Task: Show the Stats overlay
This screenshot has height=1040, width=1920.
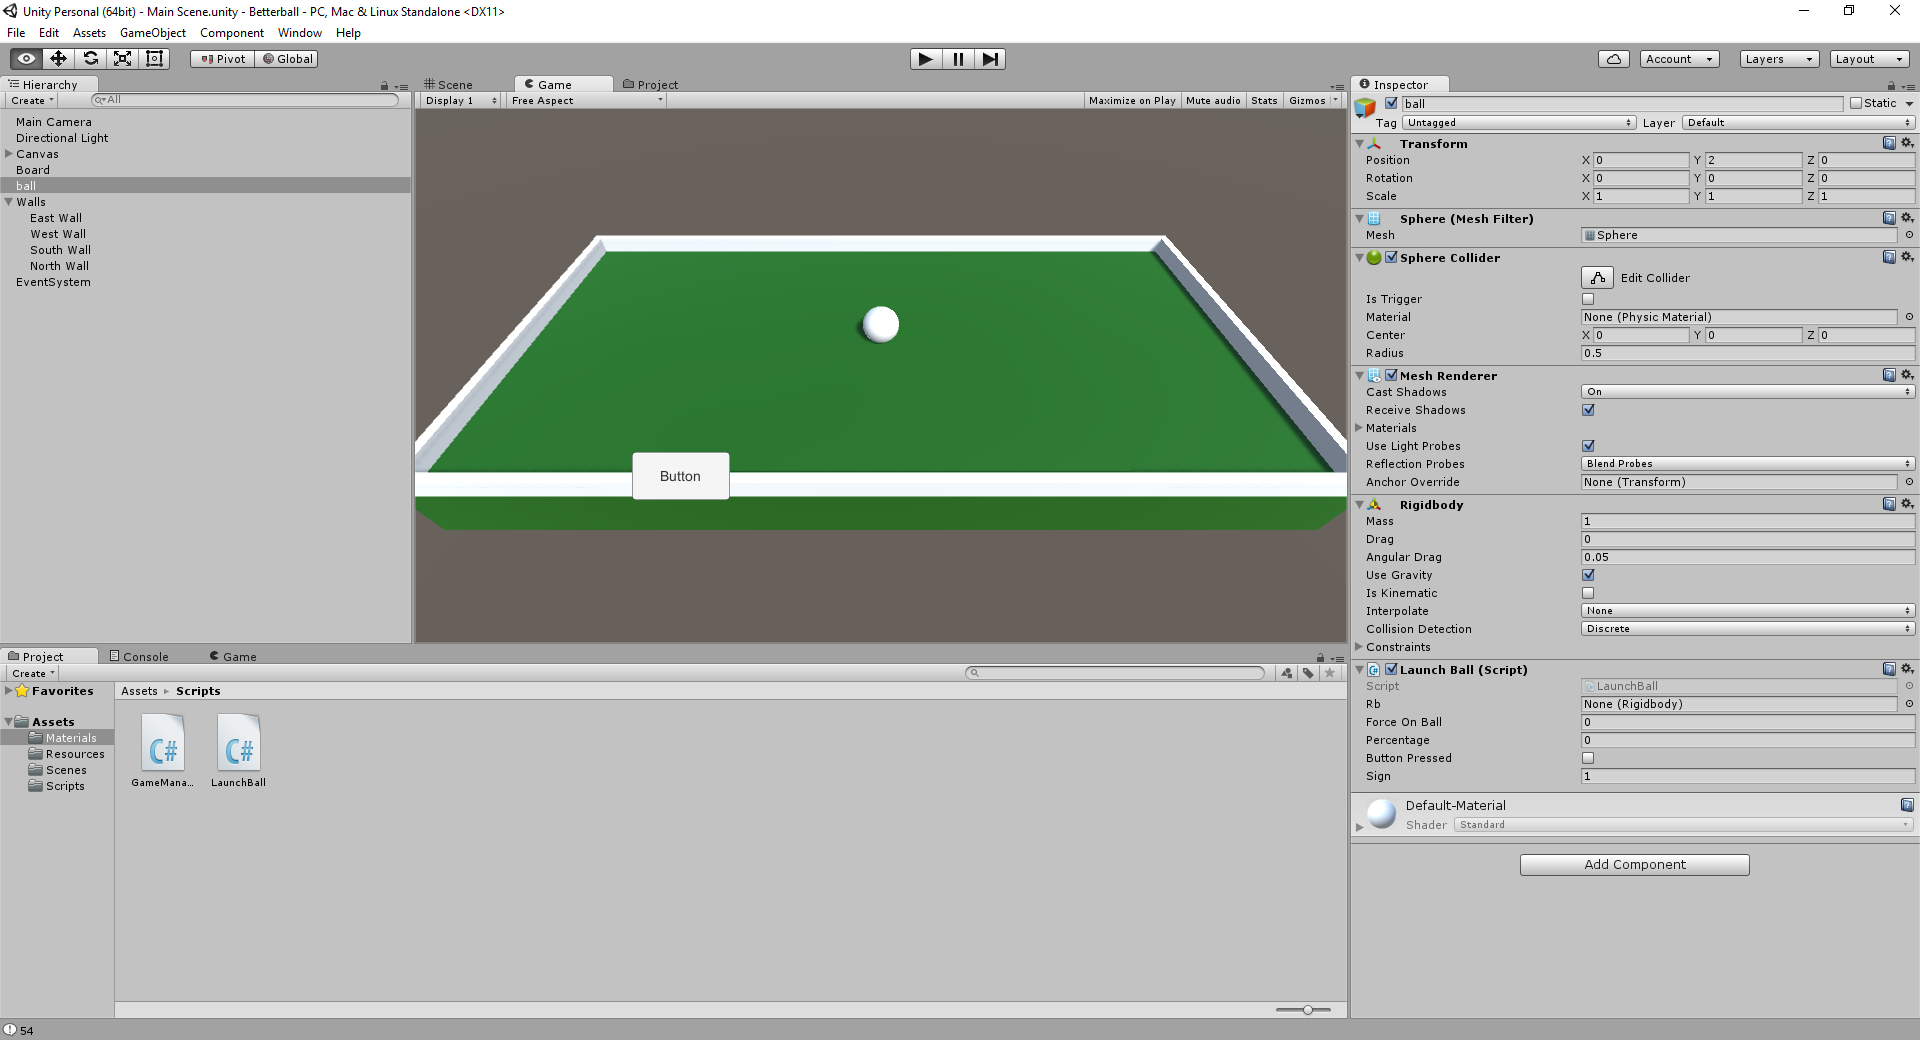Action: [1264, 101]
